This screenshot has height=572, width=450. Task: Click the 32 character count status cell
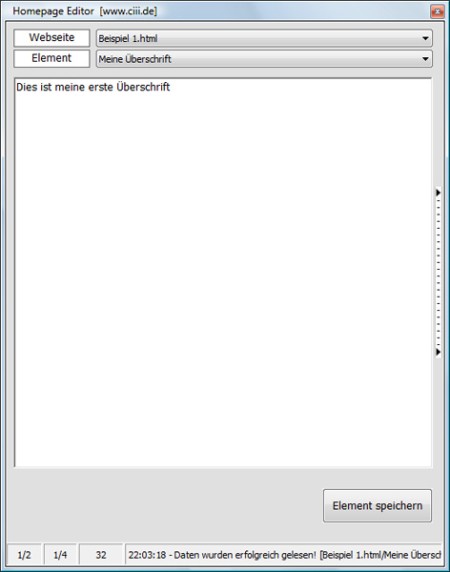101,555
